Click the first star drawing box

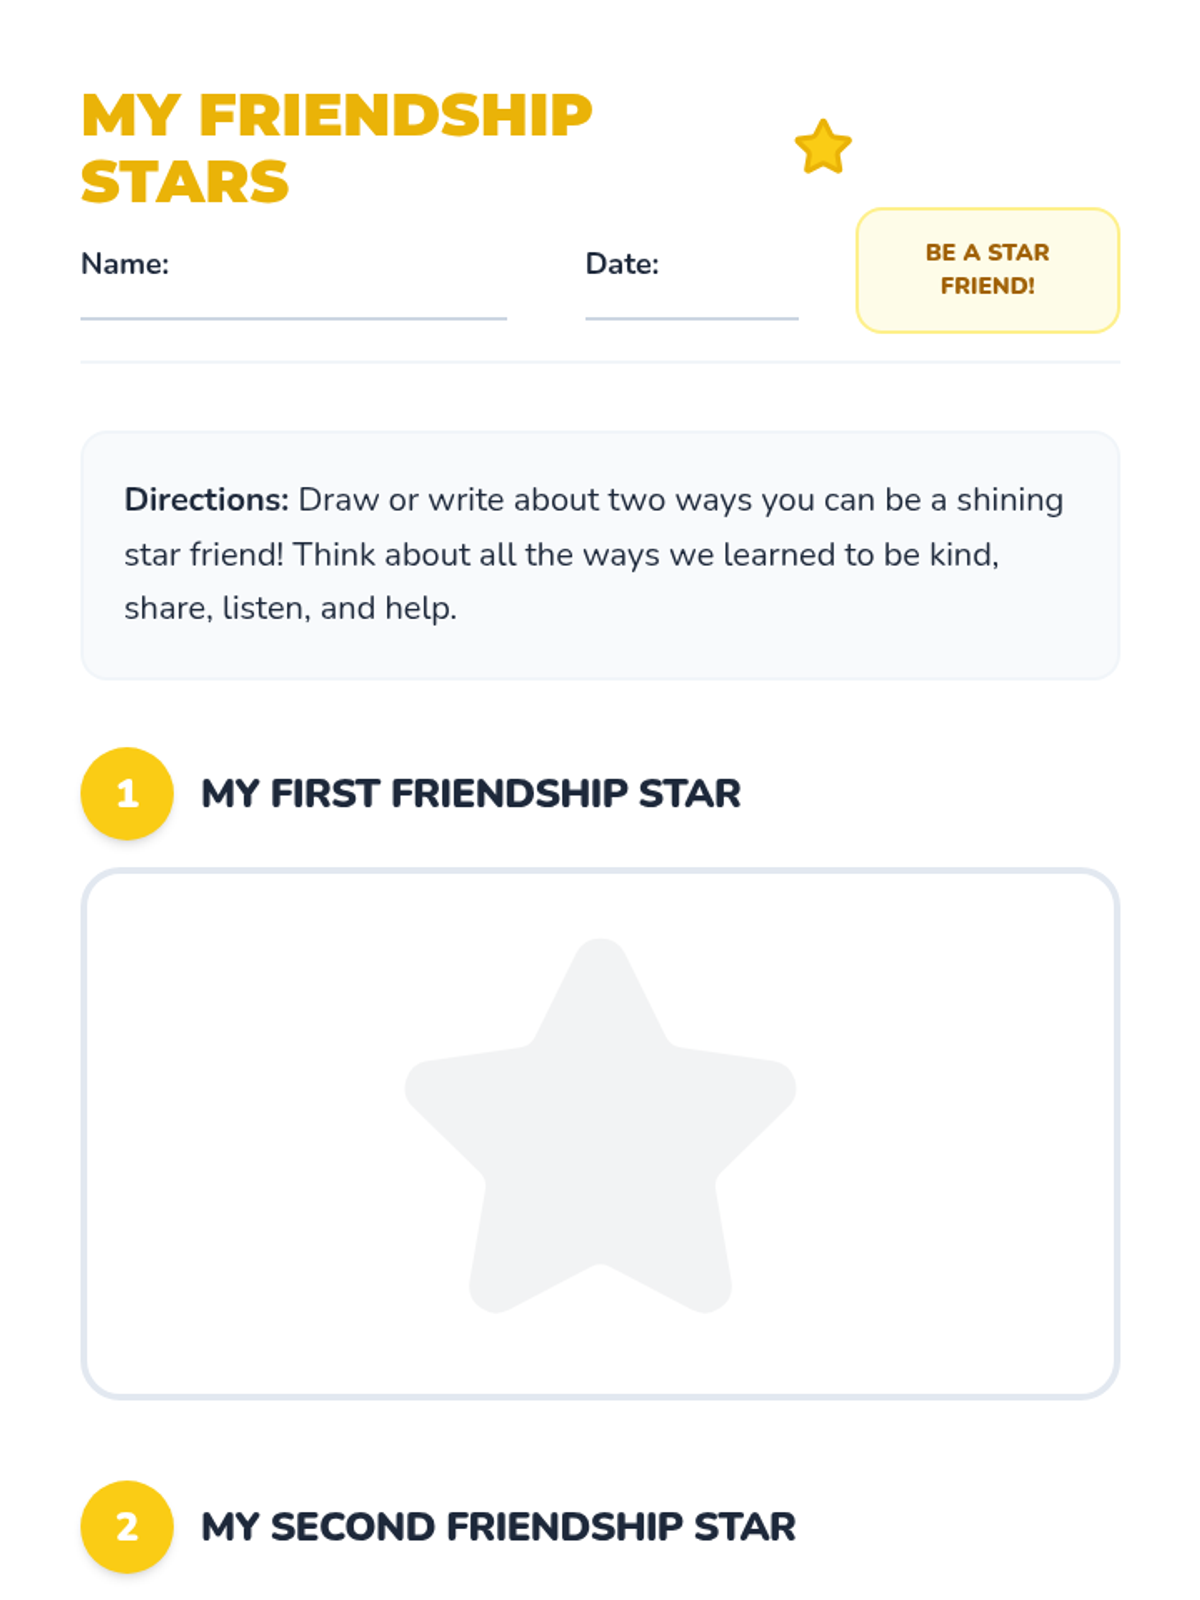click(600, 1133)
